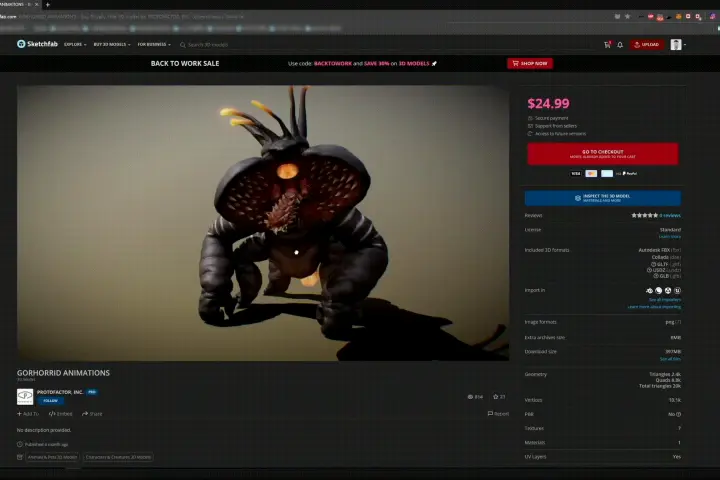
Task: Click the Embed option
Action: [61, 414]
